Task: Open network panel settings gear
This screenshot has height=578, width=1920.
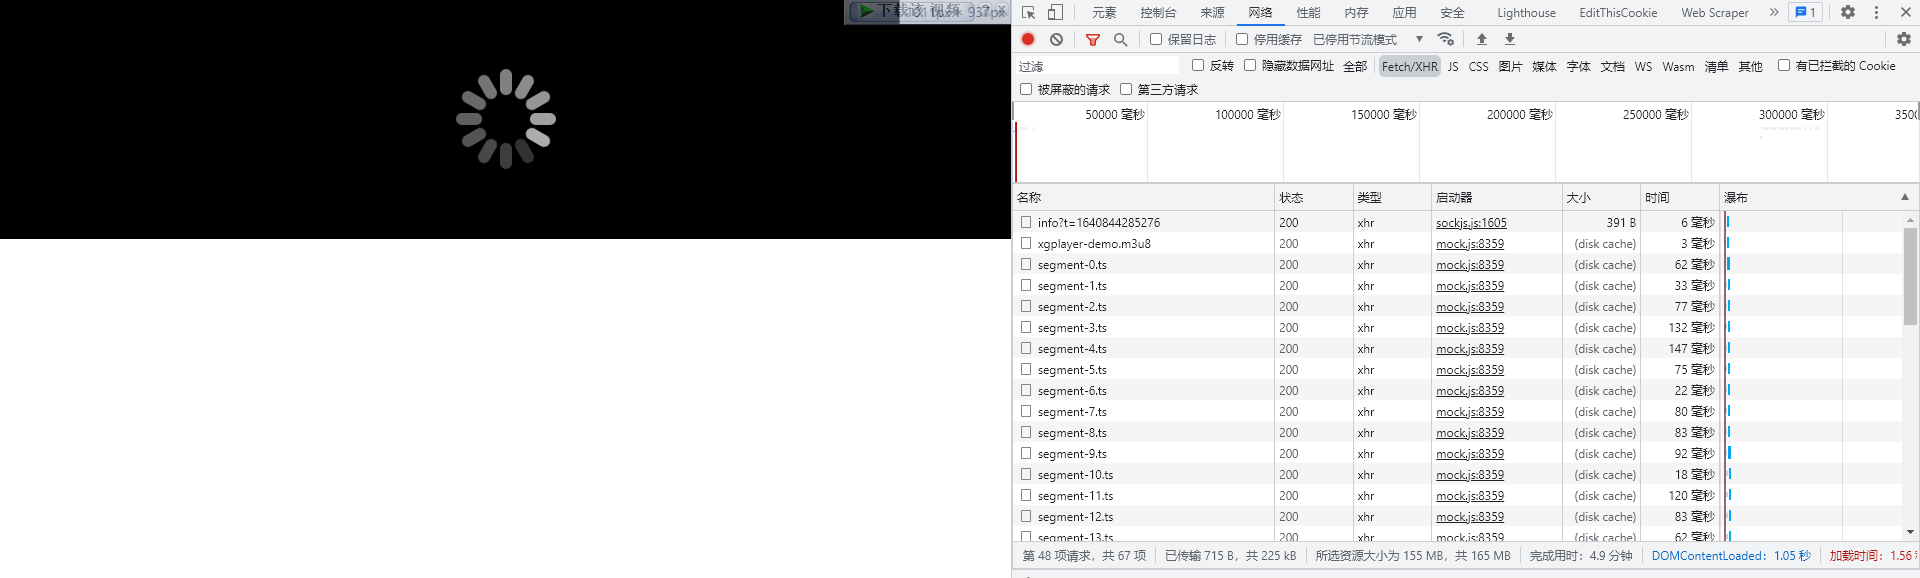Action: 1904,39
